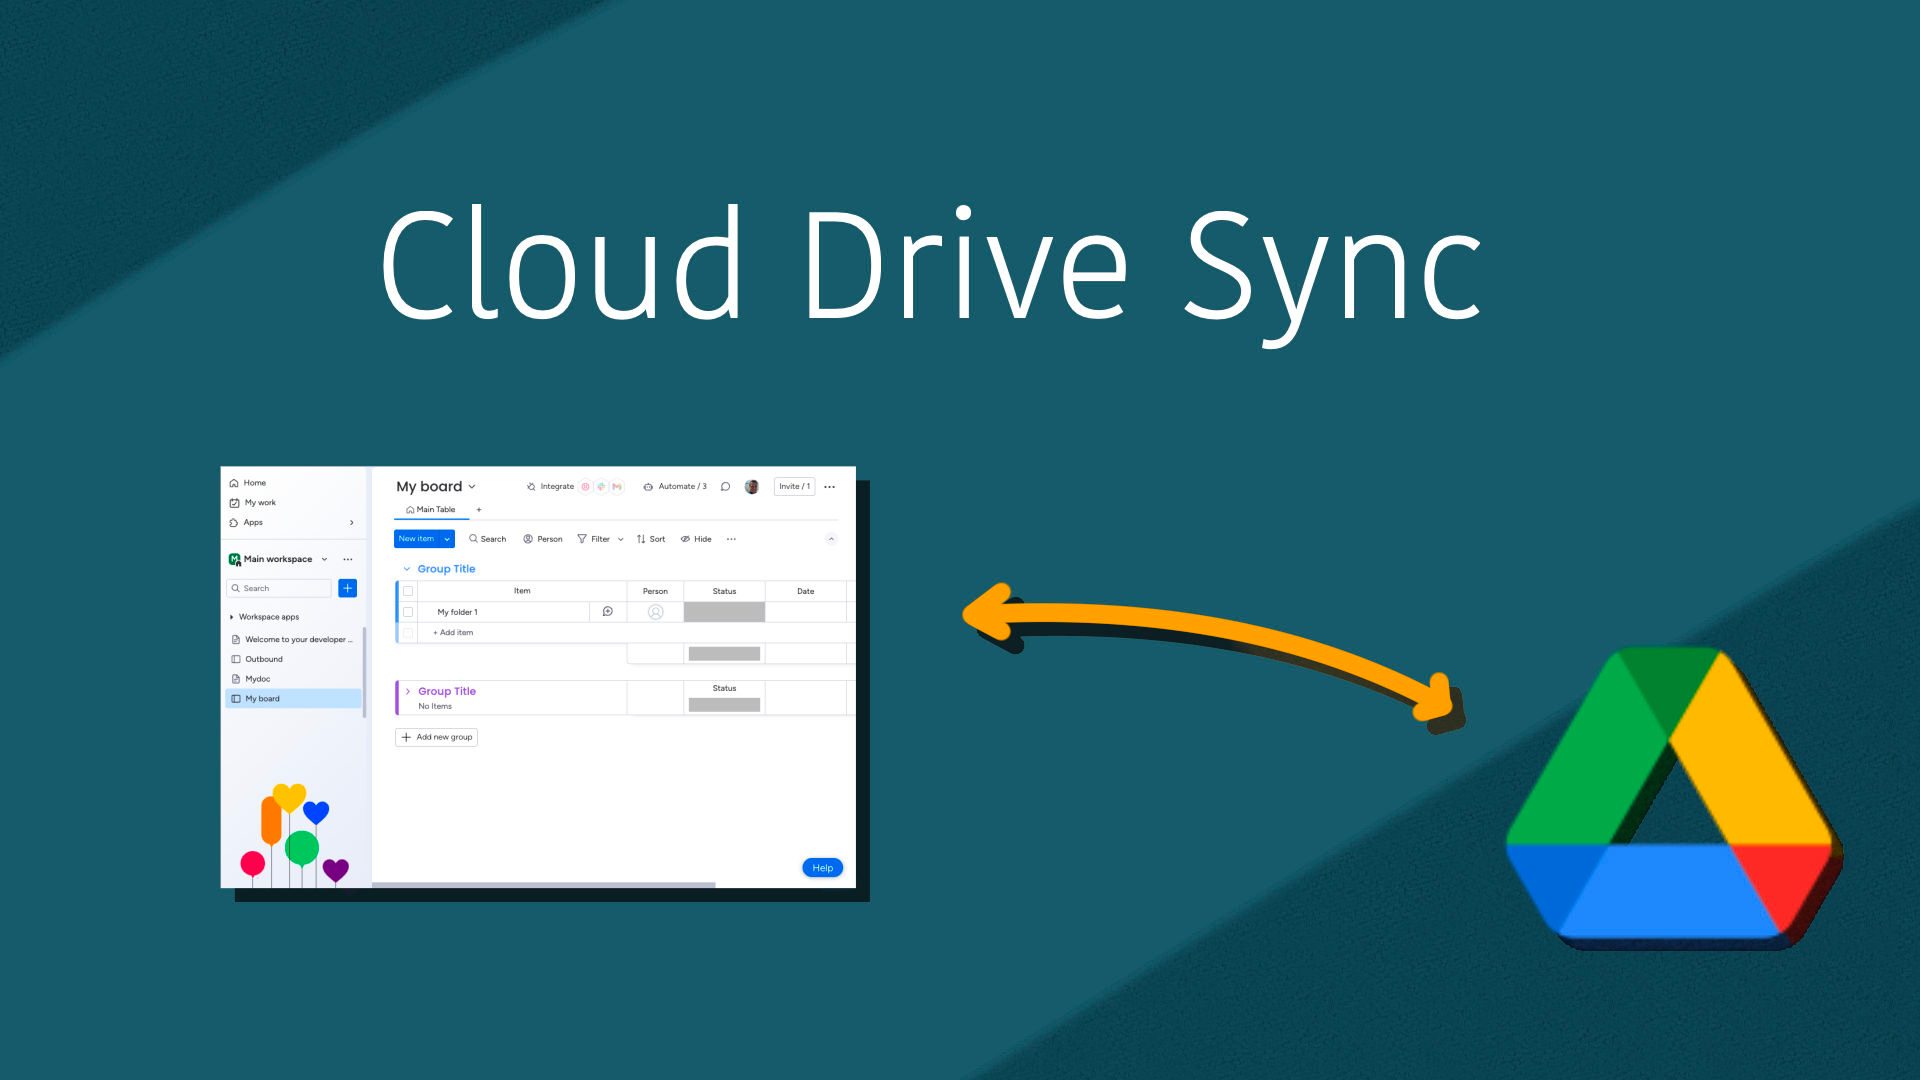Click first group's status summary bar
The height and width of the screenshot is (1080, 1920).
[x=725, y=654]
